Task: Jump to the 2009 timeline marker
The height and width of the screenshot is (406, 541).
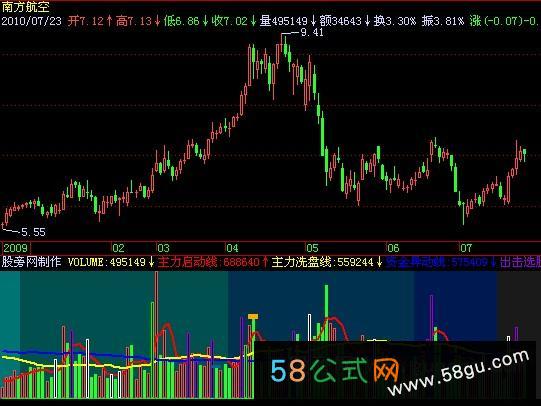Action: tap(16, 248)
